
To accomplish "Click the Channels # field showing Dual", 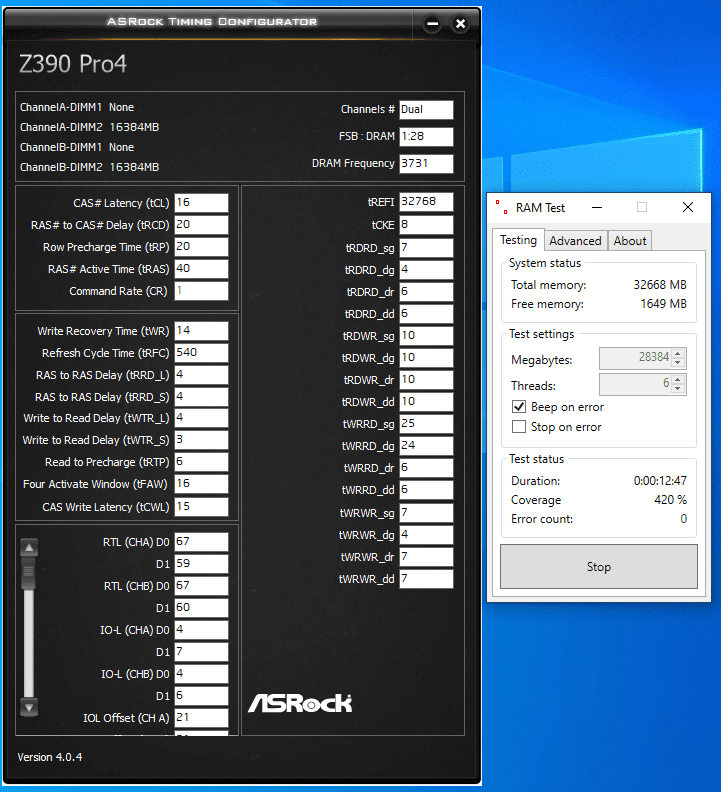I will [x=426, y=110].
